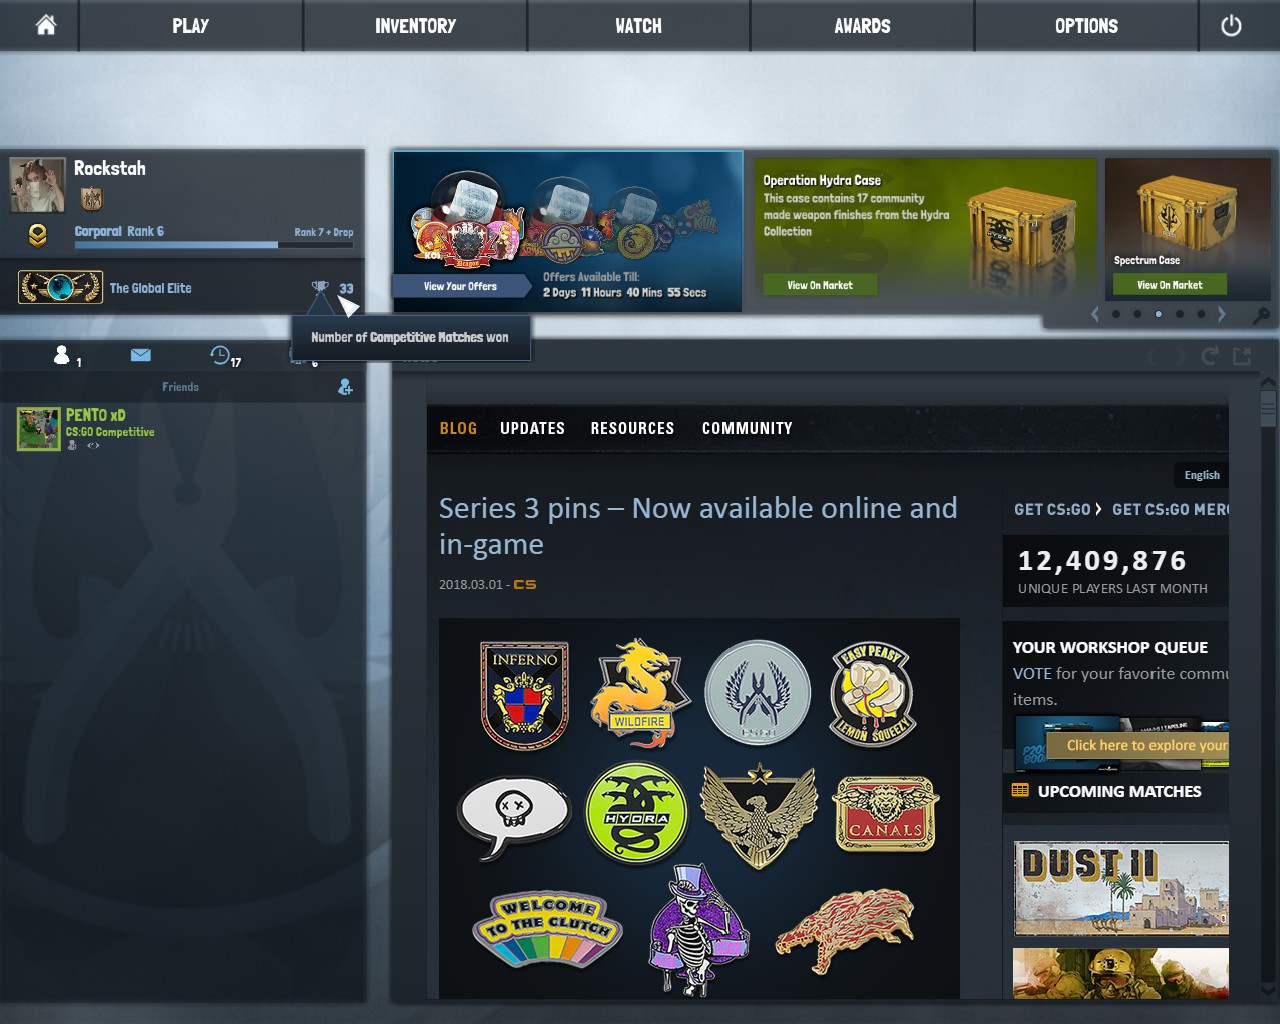
Task: Click the add friend icon
Action: click(x=345, y=386)
